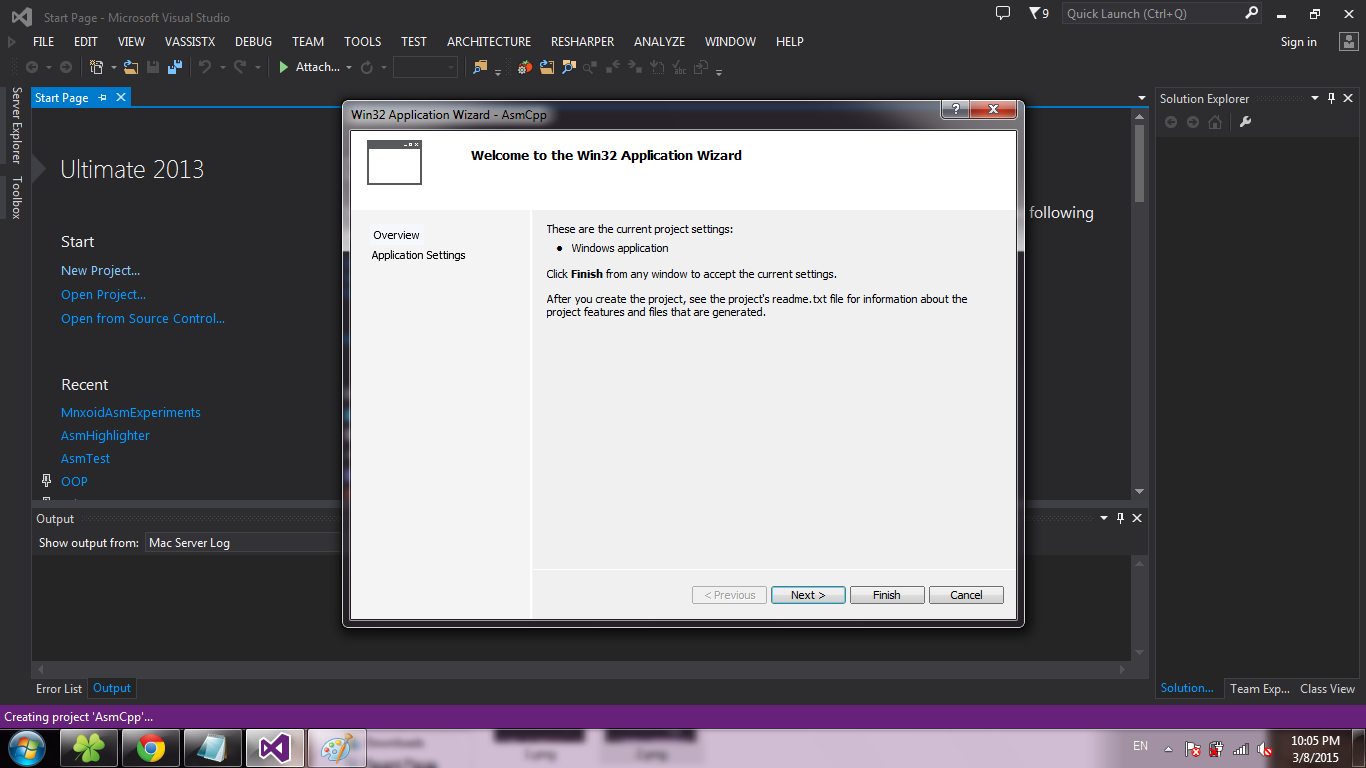The height and width of the screenshot is (768, 1366).
Task: Open the Solution Explorer window options dropdown
Action: tap(1315, 98)
